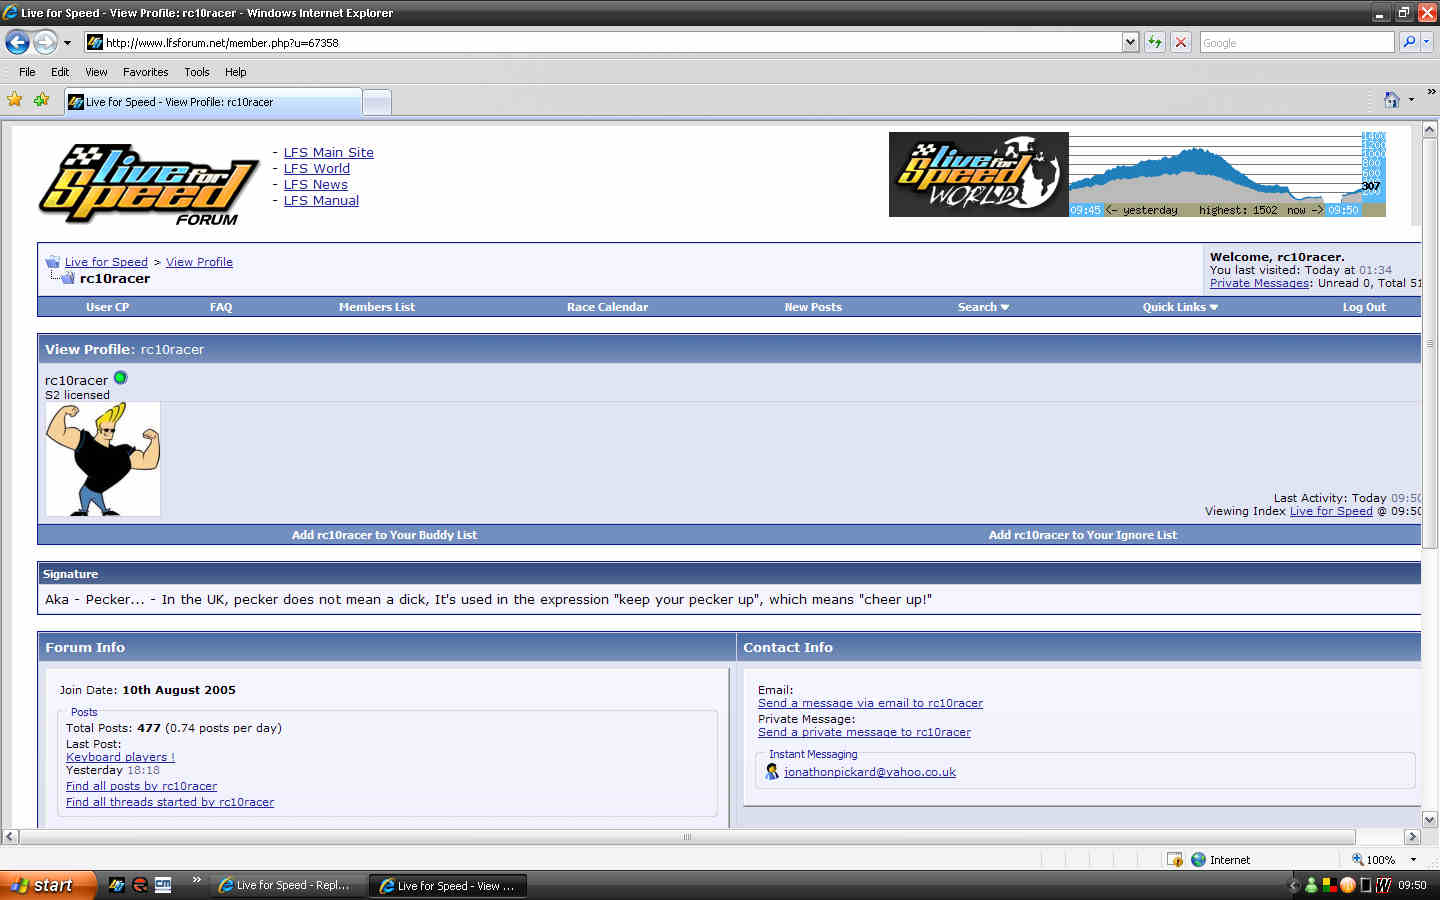Click the Internet zone globe icon
This screenshot has width=1440, height=900.
(x=1198, y=860)
